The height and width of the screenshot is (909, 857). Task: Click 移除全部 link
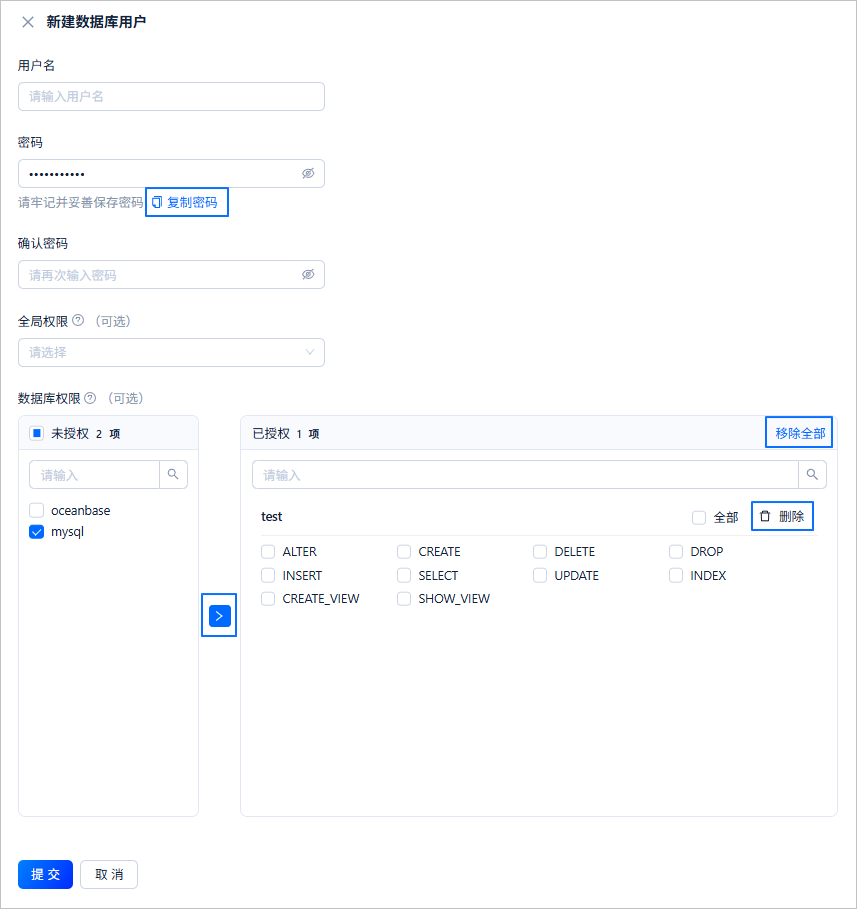click(x=800, y=433)
